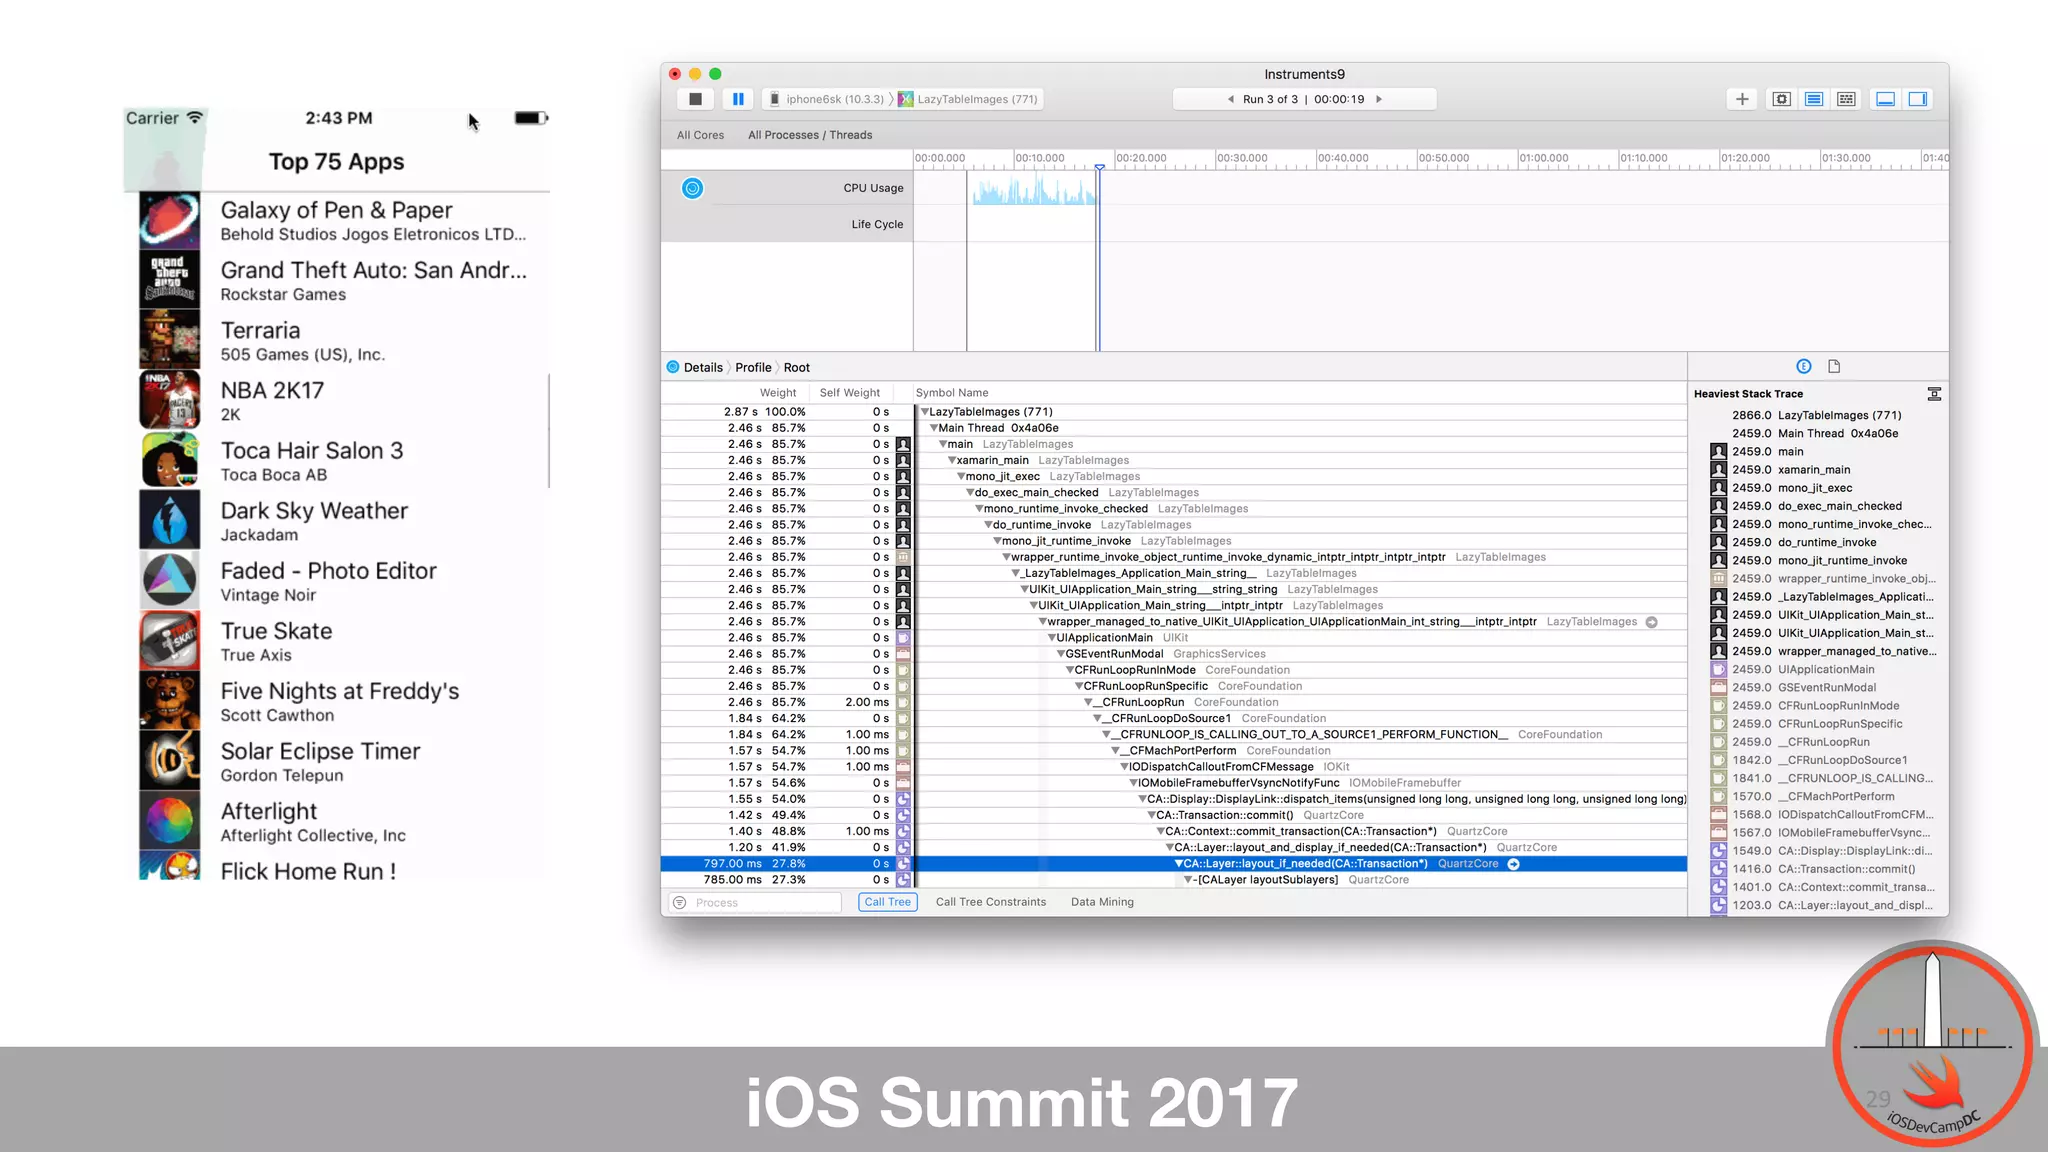Tap the Terraria app icon
2048x1152 pixels.
coord(170,340)
